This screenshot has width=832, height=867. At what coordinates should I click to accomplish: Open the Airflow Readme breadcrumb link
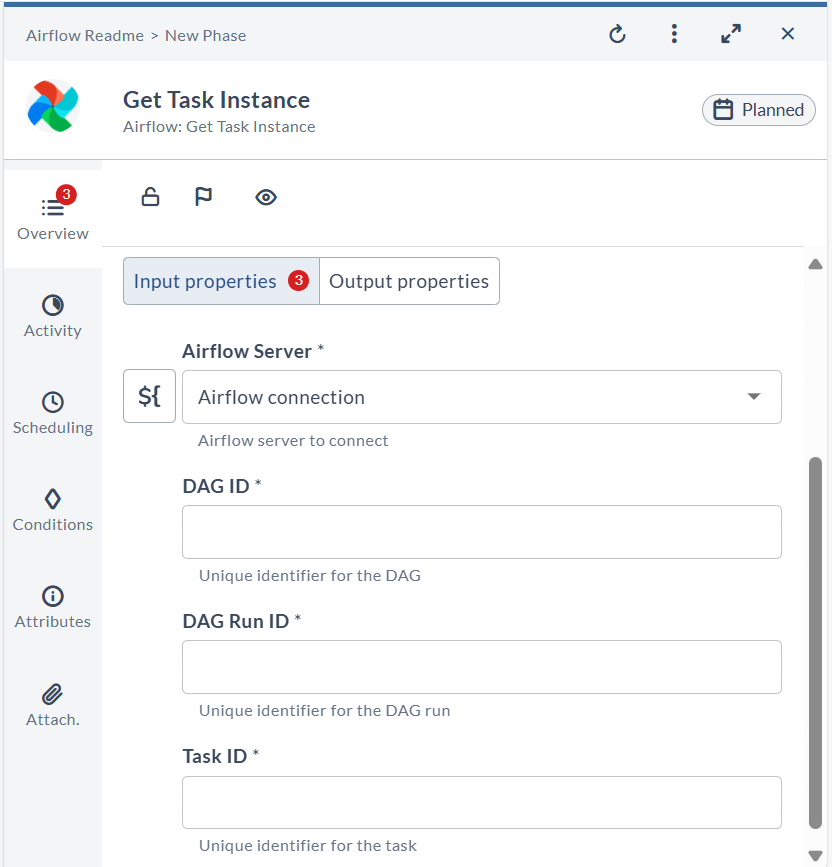click(84, 35)
